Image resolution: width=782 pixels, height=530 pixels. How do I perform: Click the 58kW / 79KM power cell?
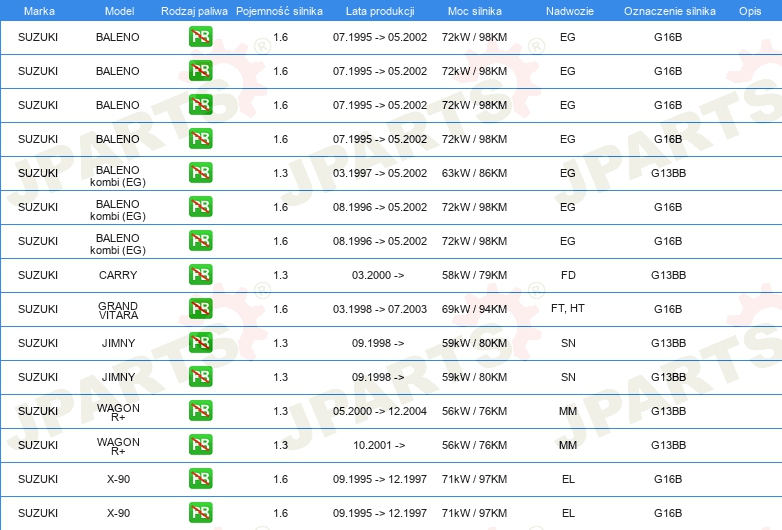pyautogui.click(x=474, y=275)
